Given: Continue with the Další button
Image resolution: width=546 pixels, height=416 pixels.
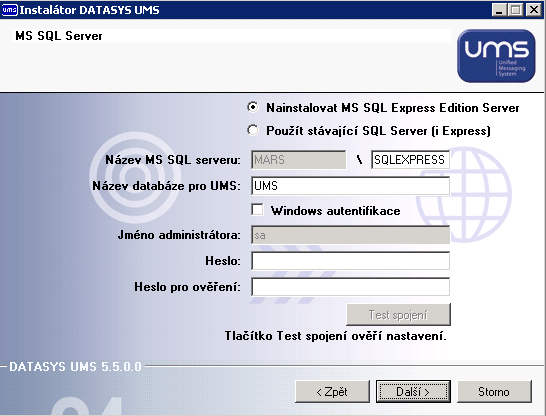Looking at the screenshot, I should click(413, 392).
